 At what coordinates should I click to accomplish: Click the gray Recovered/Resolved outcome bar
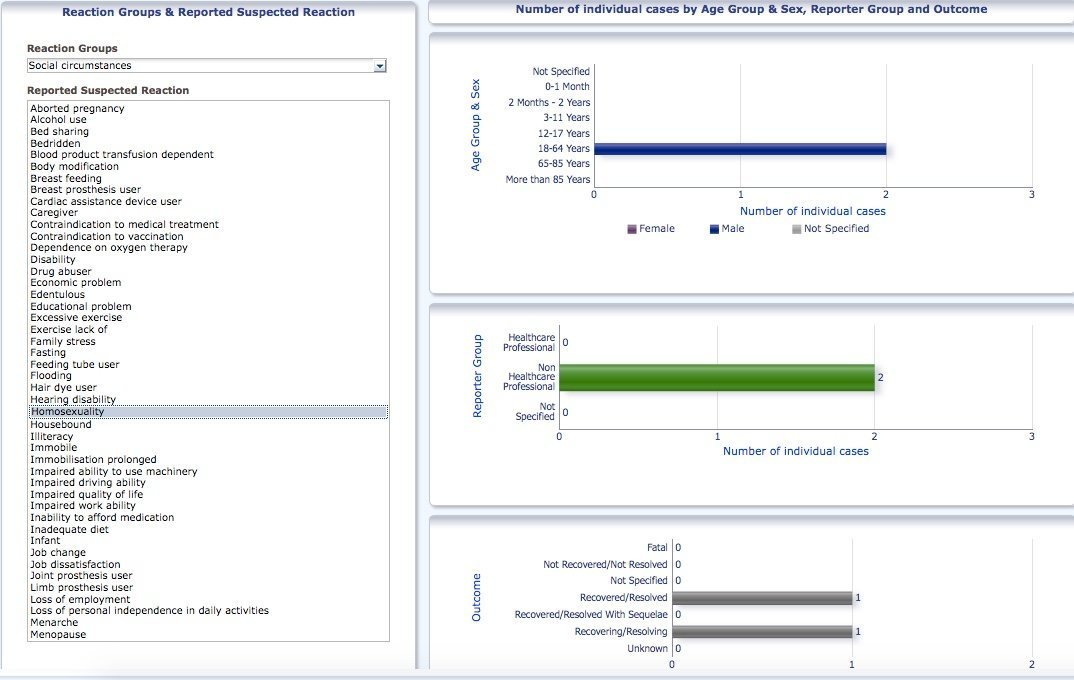(762, 598)
